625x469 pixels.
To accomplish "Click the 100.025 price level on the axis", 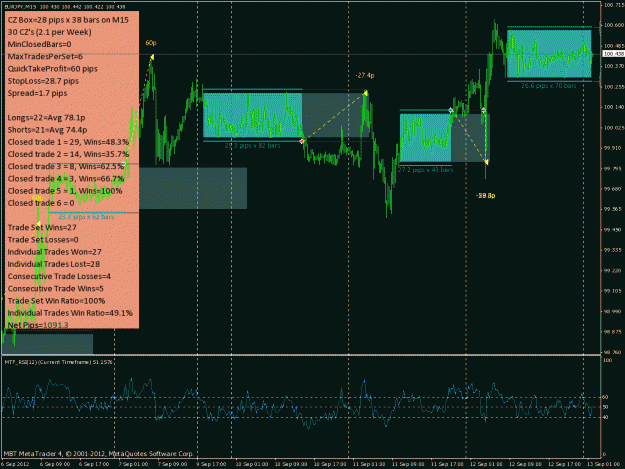I will coord(614,128).
